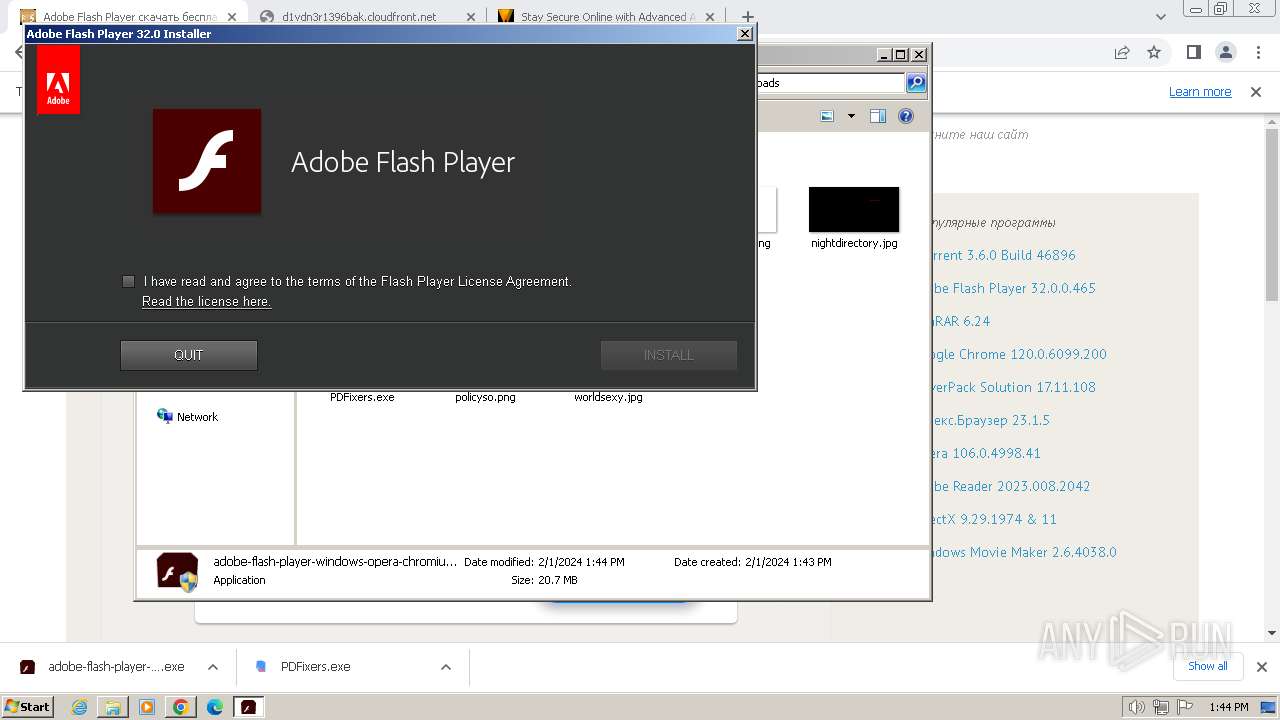Open uTorrent 3.6.0 Build 46896 link
The height and width of the screenshot is (720, 1280).
1003,255
